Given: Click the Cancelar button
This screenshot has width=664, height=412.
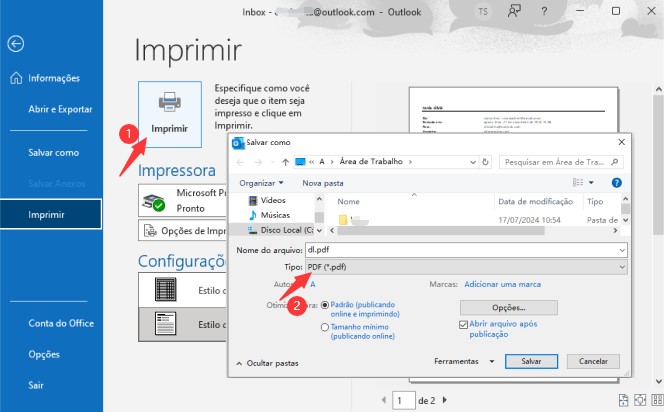Looking at the screenshot, I should (593, 361).
